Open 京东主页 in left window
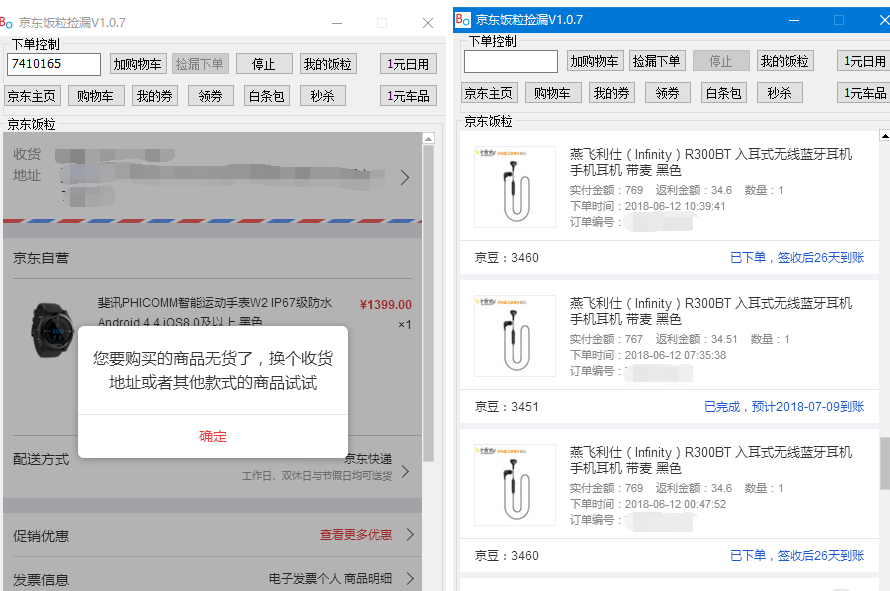The height and width of the screenshot is (591, 890). (32, 96)
